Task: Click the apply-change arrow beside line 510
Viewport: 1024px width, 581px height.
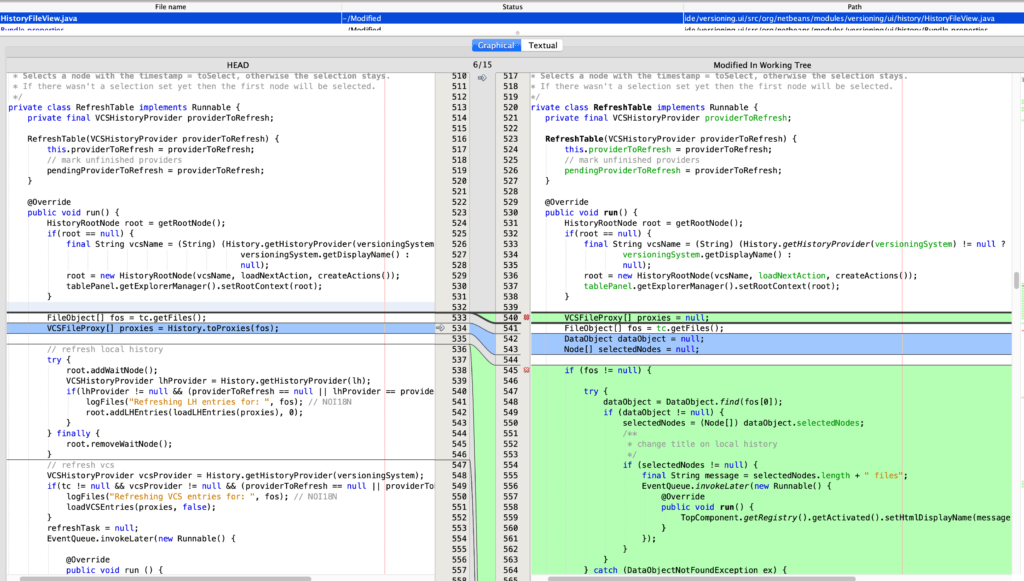Action: 482,77
